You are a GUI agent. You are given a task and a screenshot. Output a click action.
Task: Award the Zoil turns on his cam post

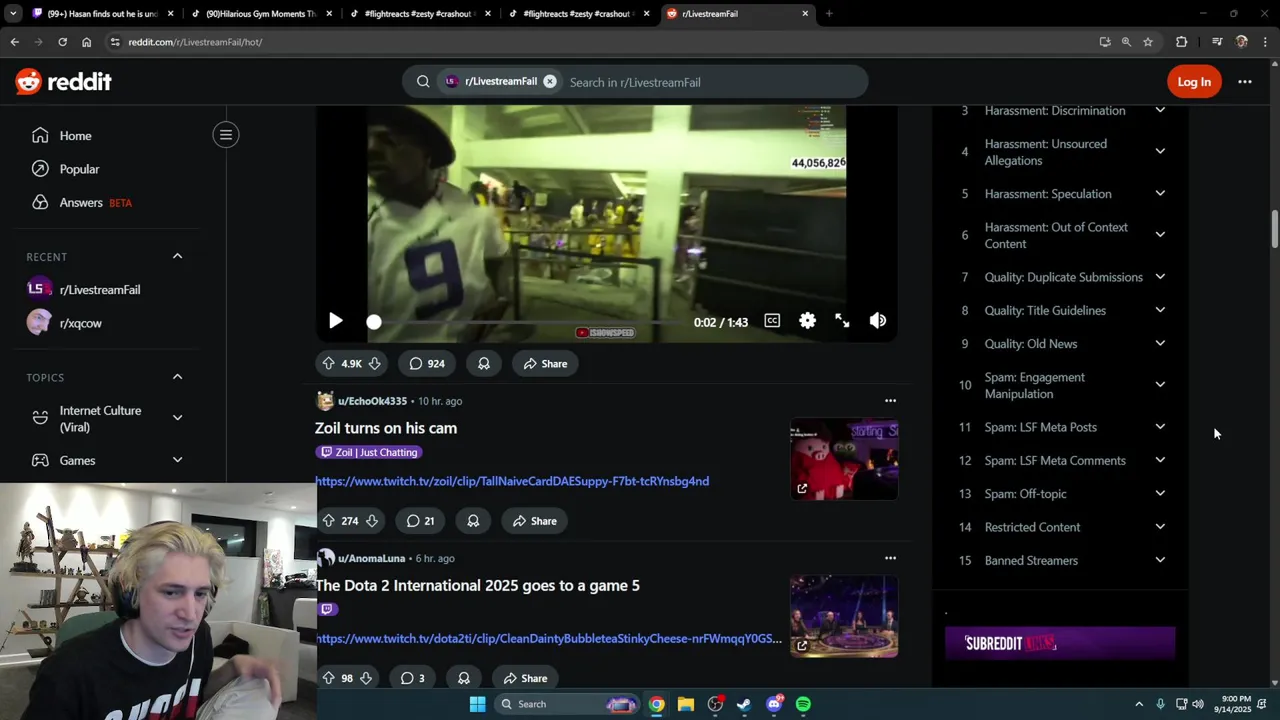point(473,521)
